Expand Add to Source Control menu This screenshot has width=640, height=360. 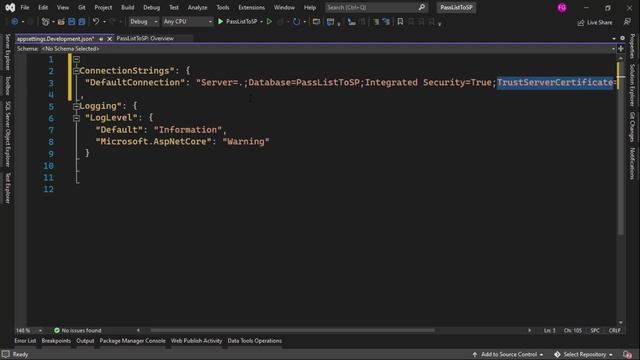point(508,354)
